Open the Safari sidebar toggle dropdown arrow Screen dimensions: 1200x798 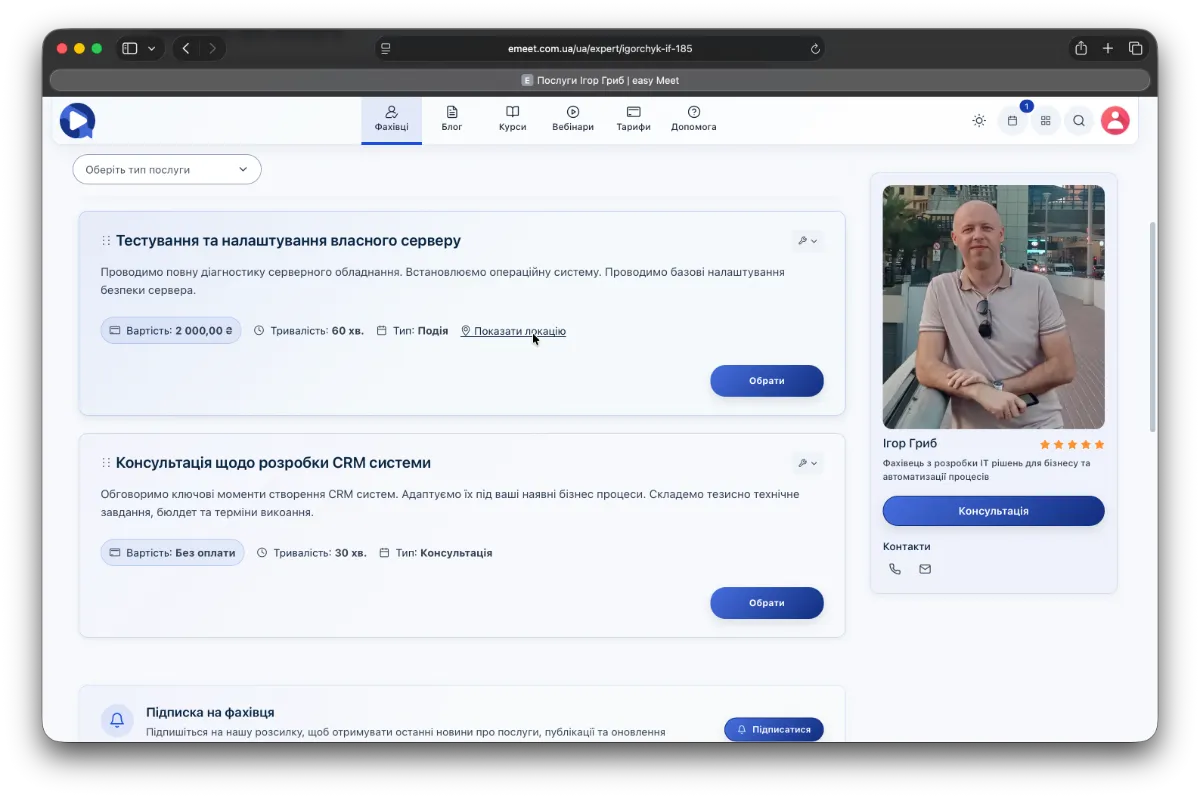(x=152, y=48)
